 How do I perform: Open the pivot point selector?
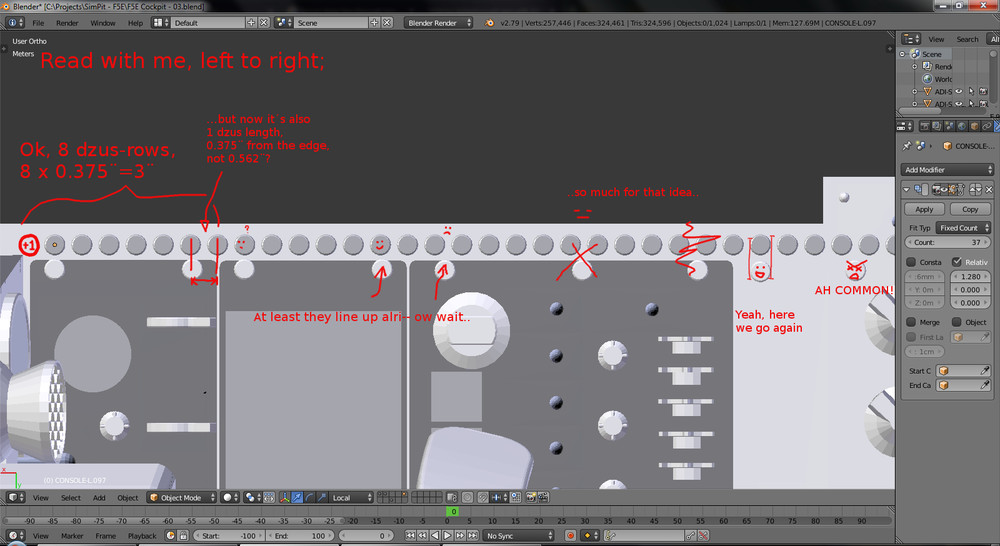[253, 498]
